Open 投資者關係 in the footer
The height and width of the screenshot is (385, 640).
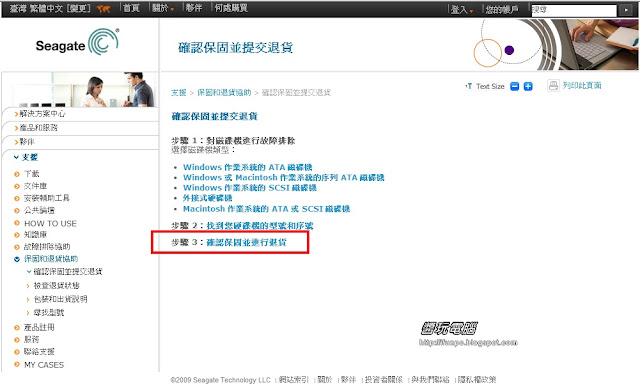tap(383, 380)
